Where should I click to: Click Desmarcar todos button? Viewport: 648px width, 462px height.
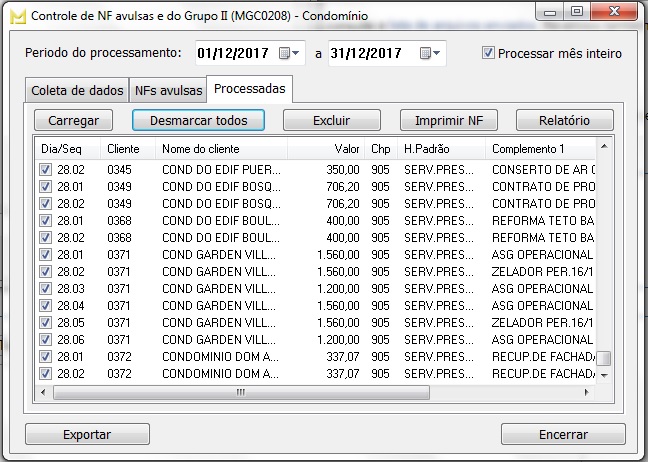197,120
